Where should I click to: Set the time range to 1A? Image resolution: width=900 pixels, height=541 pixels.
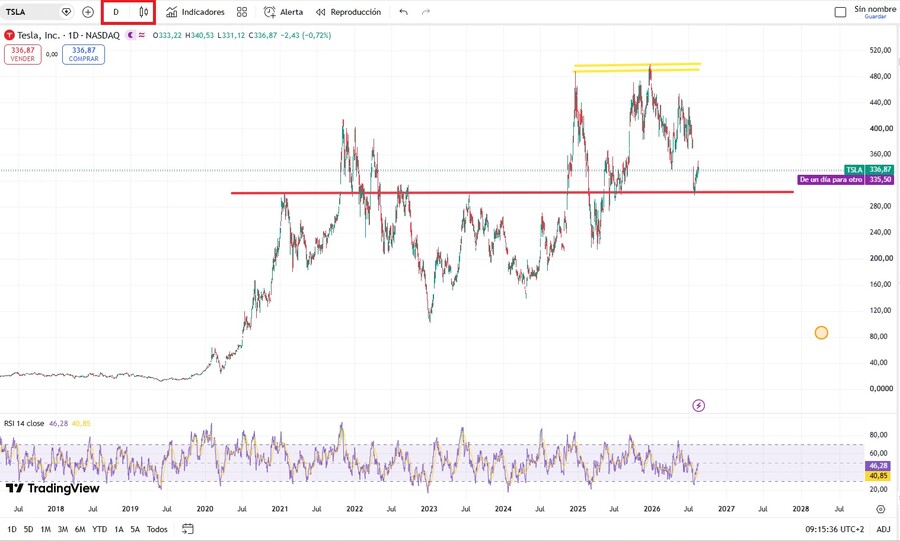click(119, 529)
